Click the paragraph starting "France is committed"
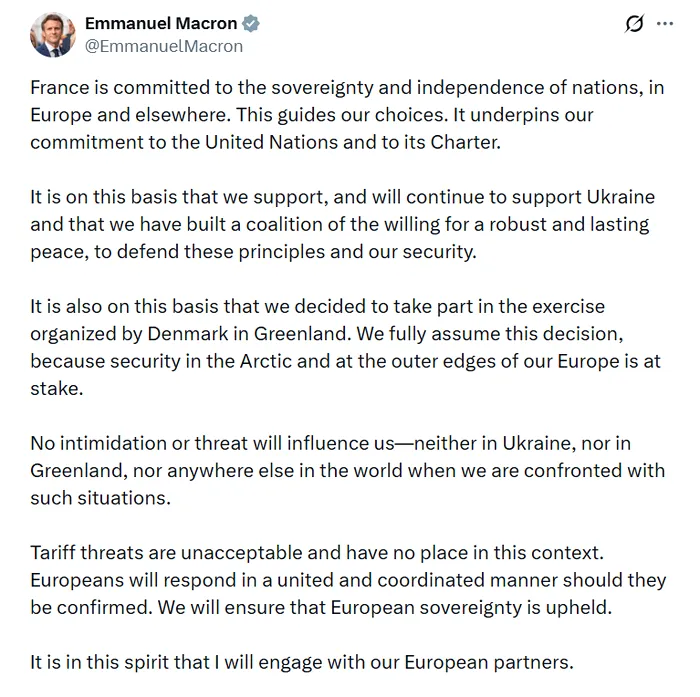Viewport: 700px width, 697px height. click(346, 115)
